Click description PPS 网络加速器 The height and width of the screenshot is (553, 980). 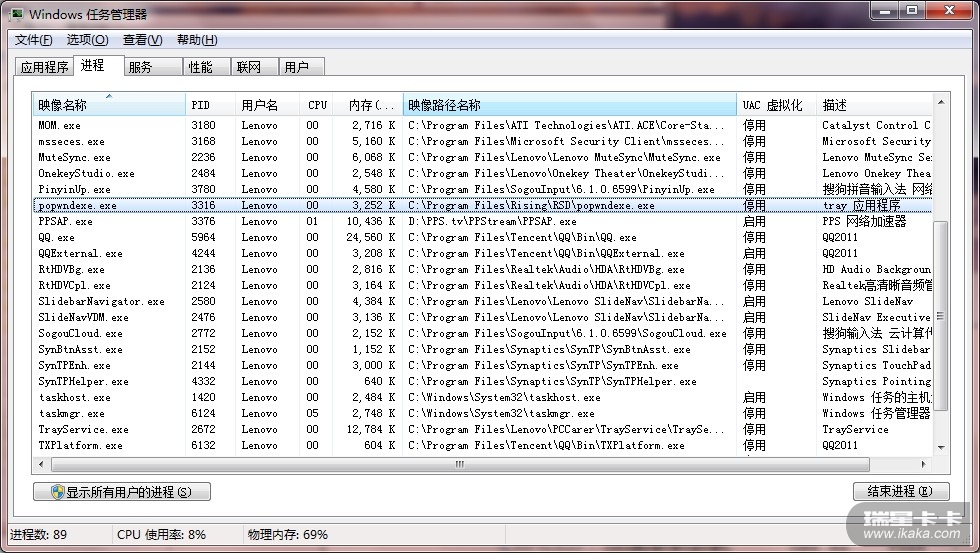tap(864, 221)
